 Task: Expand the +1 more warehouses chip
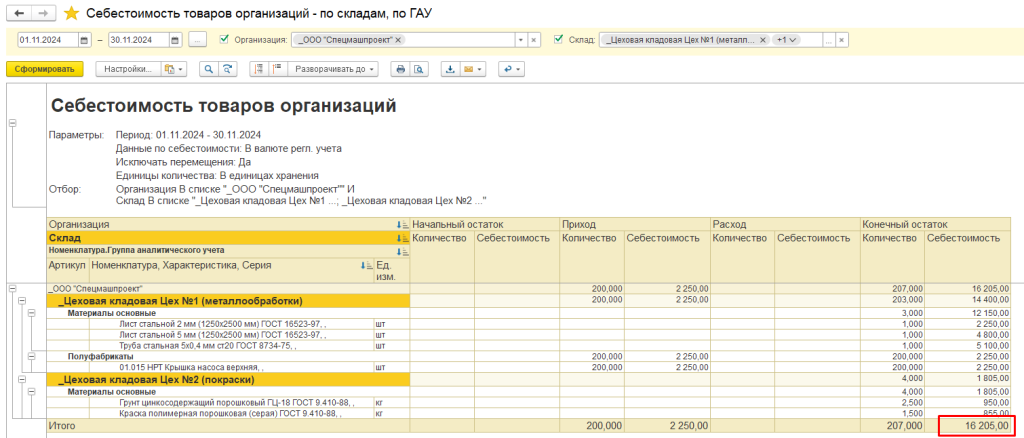pyautogui.click(x=786, y=40)
